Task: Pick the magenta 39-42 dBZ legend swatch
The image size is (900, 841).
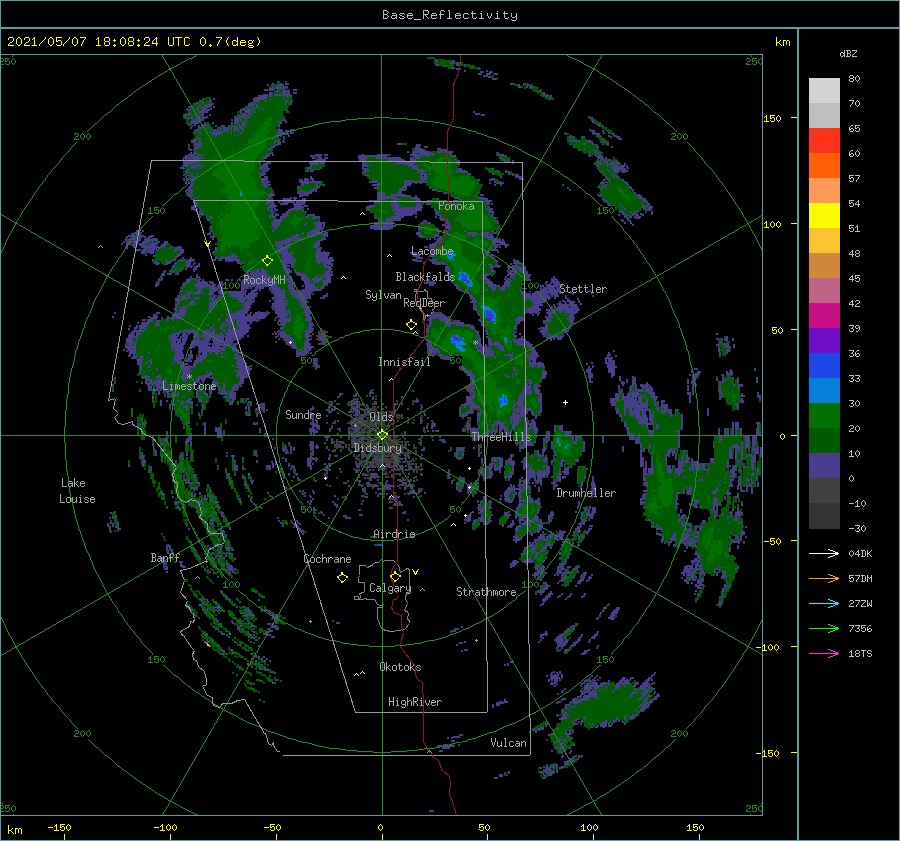Action: [x=824, y=316]
